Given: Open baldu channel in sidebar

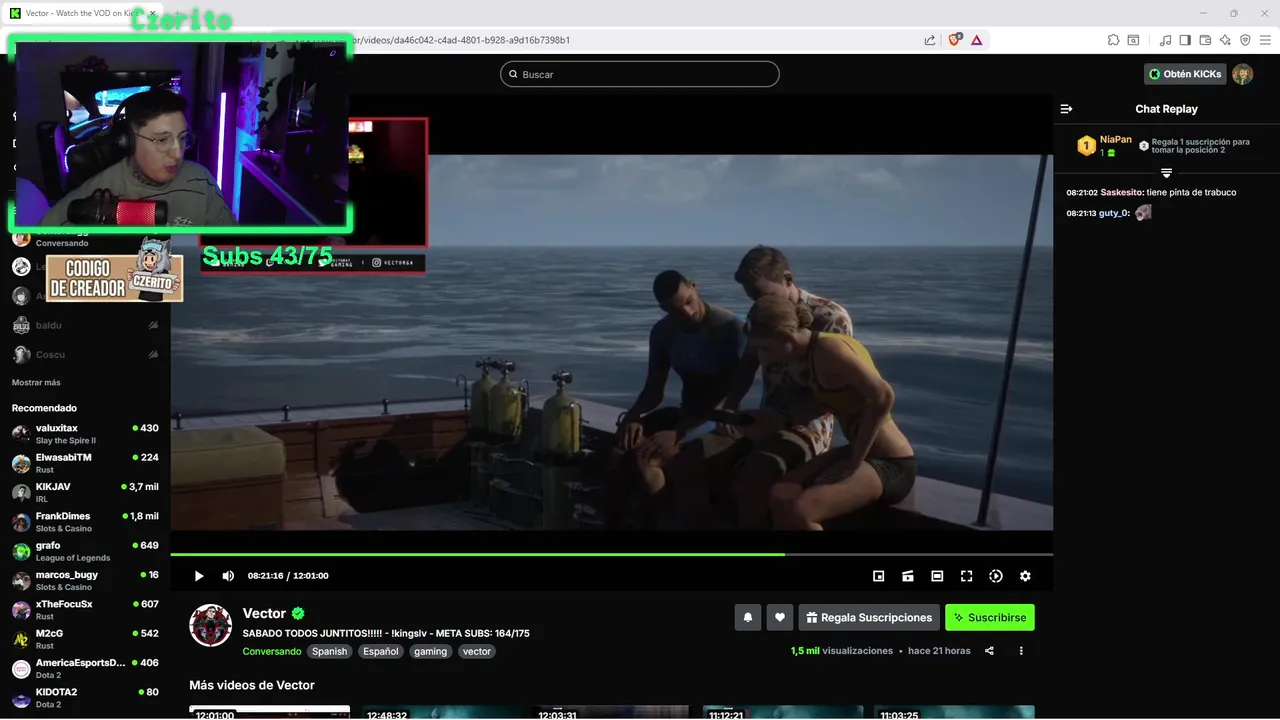Looking at the screenshot, I should (x=85, y=325).
